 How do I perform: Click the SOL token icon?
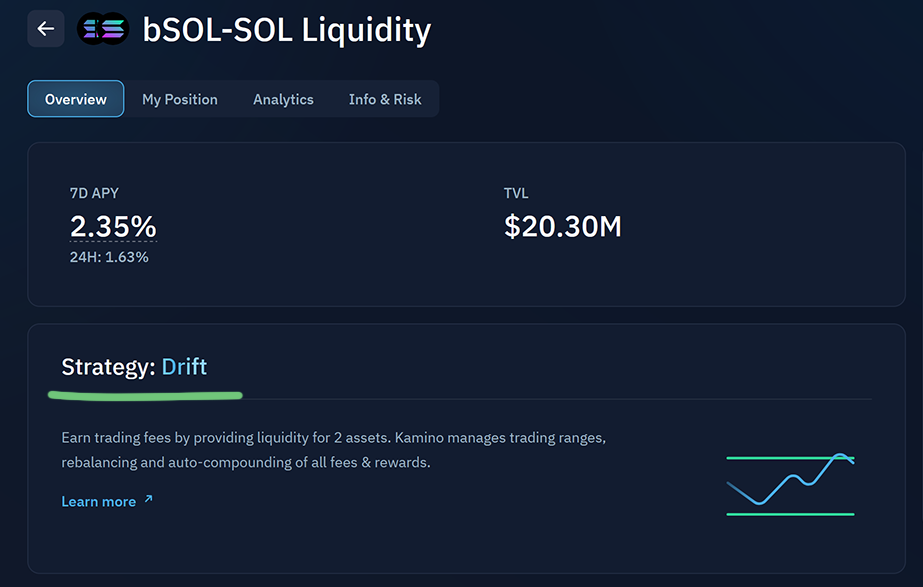(115, 29)
